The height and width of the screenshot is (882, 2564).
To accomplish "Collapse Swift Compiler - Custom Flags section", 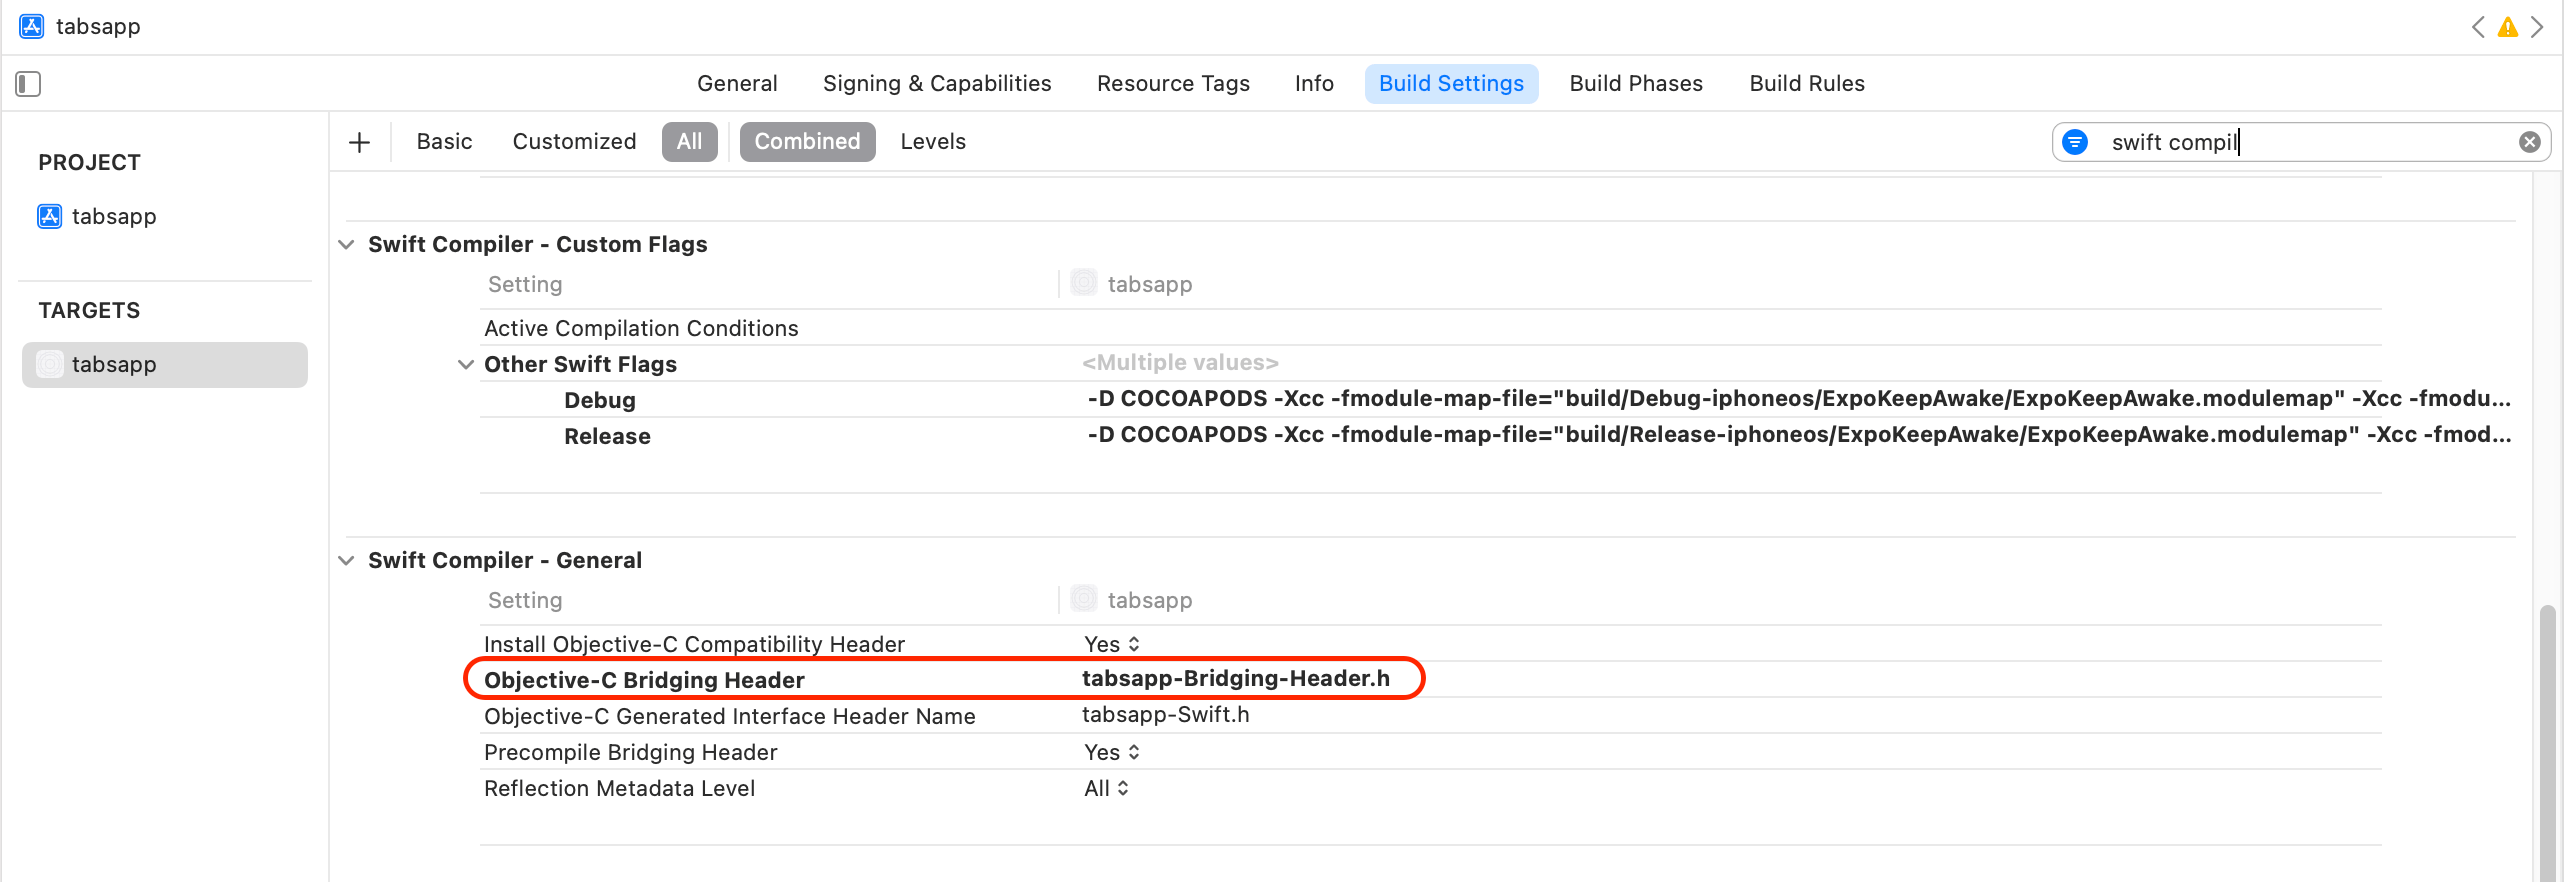I will click(346, 245).
